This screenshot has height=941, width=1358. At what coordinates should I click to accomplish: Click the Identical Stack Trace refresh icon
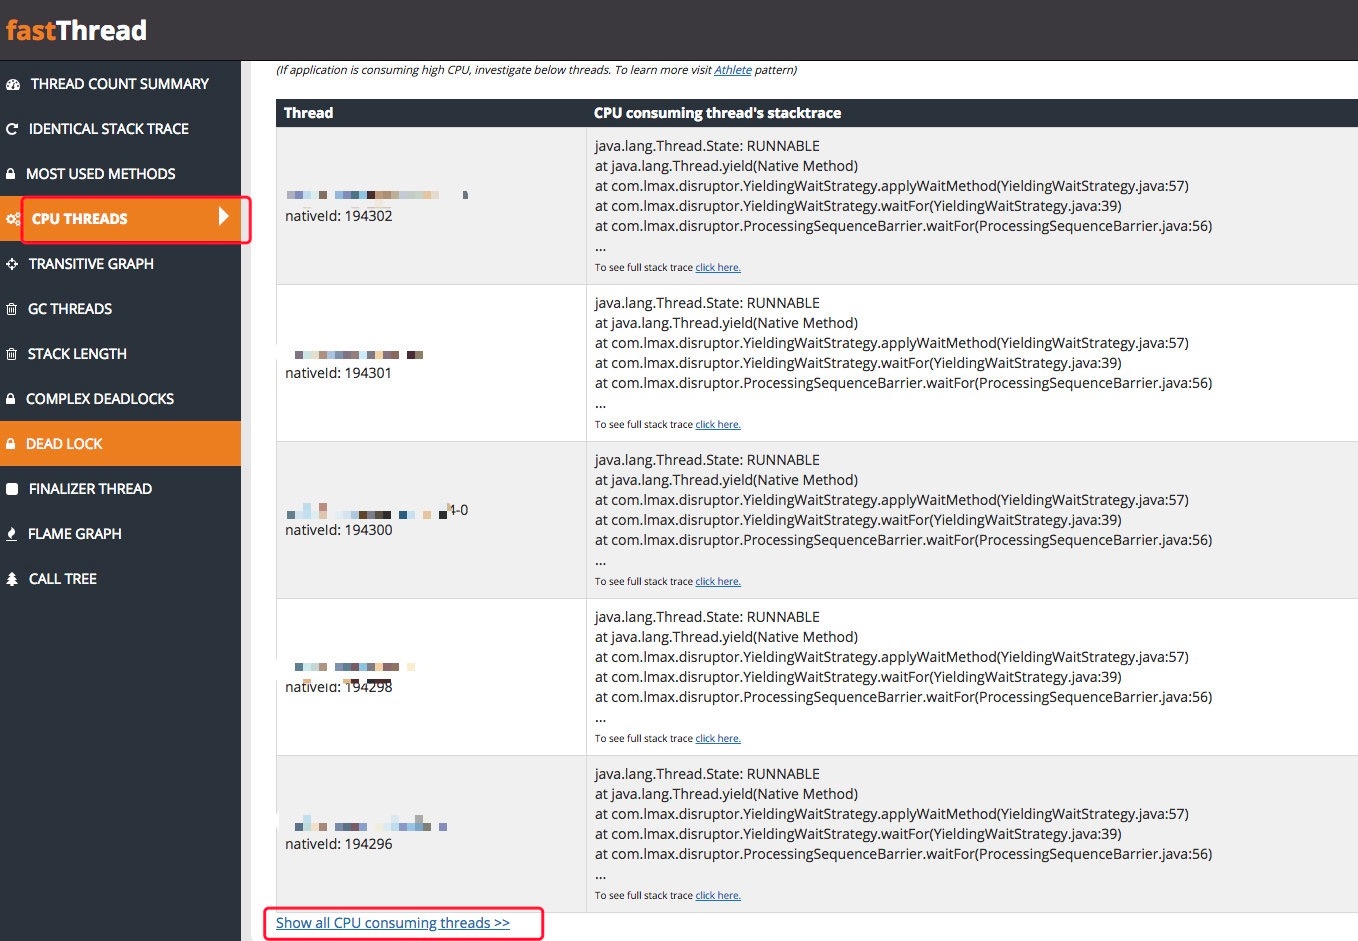(12, 129)
